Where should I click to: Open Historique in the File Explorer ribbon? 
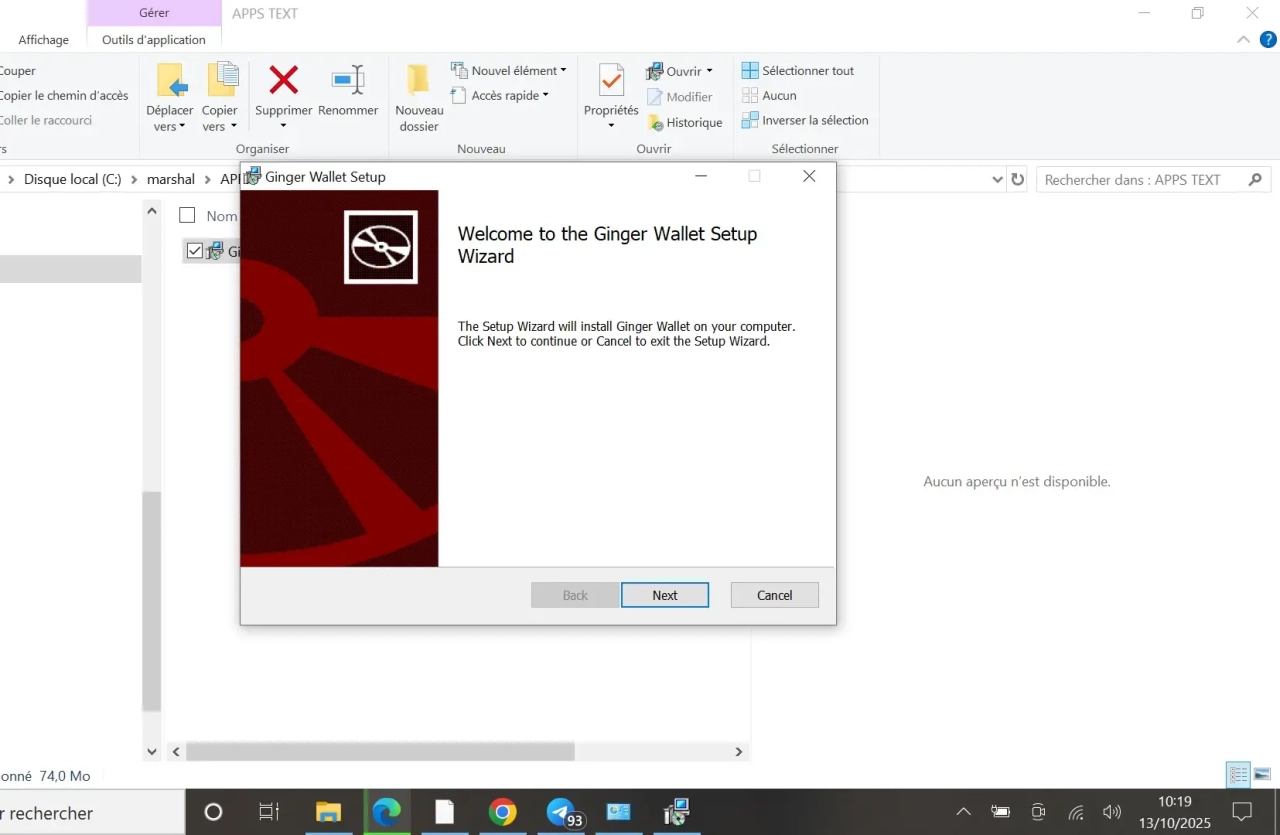(x=685, y=122)
